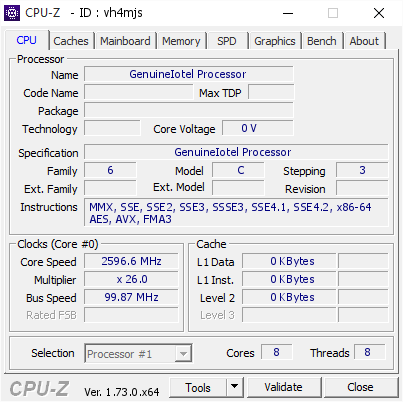Viewport: 403px width, 402px height.
Task: Select the Memory tab
Action: click(x=181, y=41)
